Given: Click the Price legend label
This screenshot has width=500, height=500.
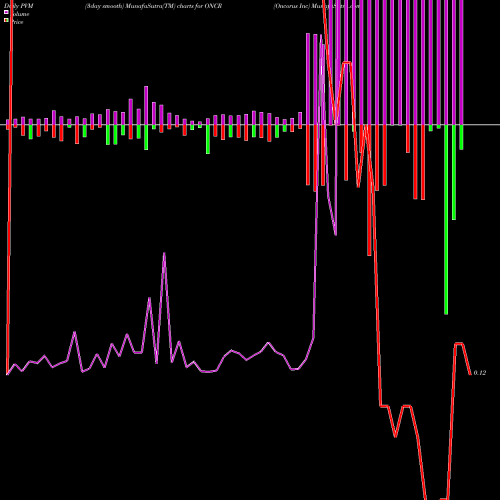Looking at the screenshot, I should click(x=16, y=22).
